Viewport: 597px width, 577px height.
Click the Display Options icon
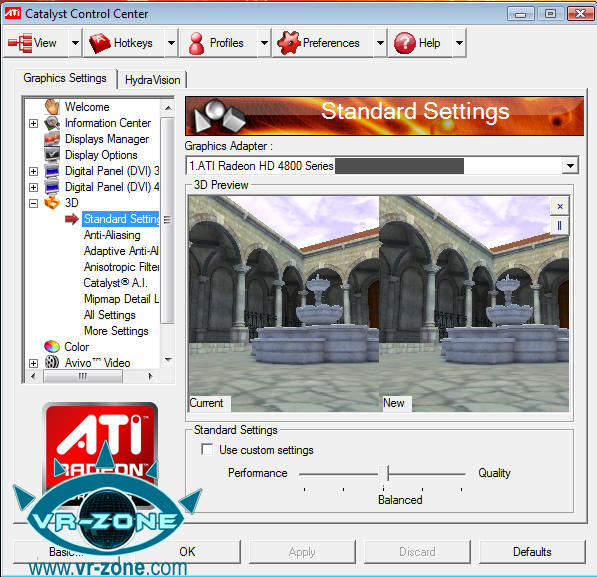[x=52, y=155]
